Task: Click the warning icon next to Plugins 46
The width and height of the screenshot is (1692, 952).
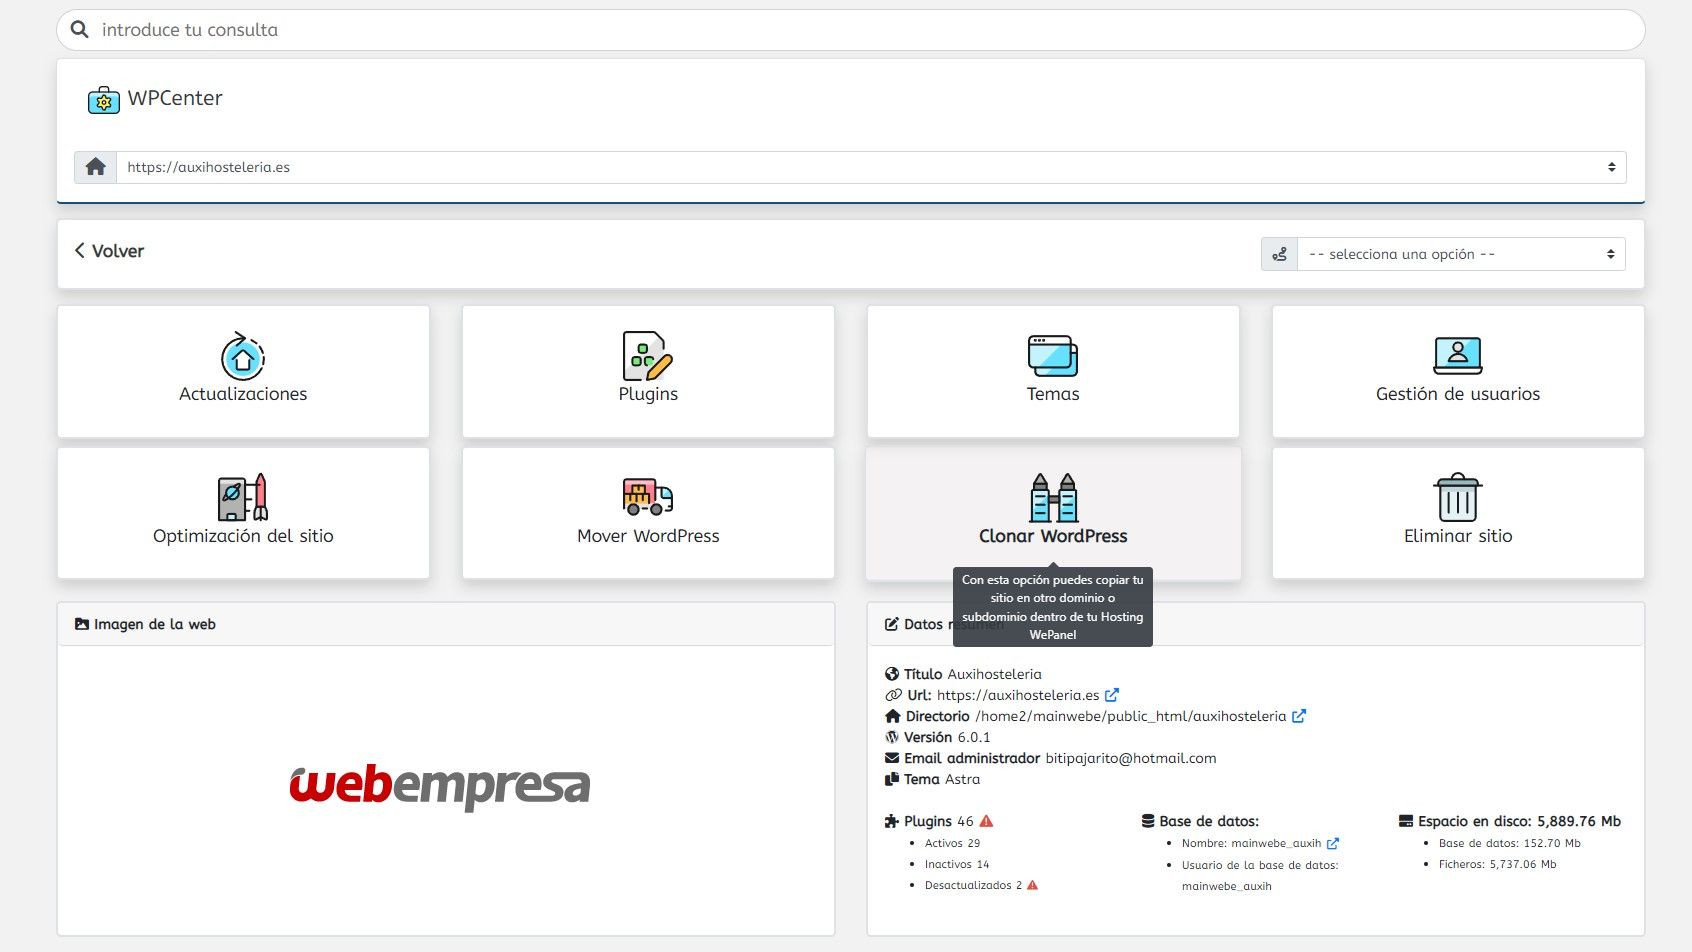Action: point(986,821)
